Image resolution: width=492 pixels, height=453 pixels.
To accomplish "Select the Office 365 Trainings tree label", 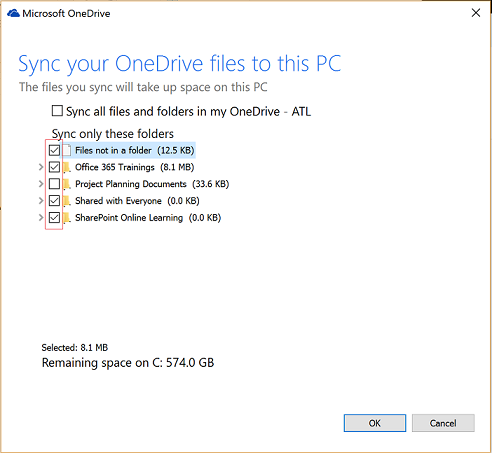I will tap(135, 167).
